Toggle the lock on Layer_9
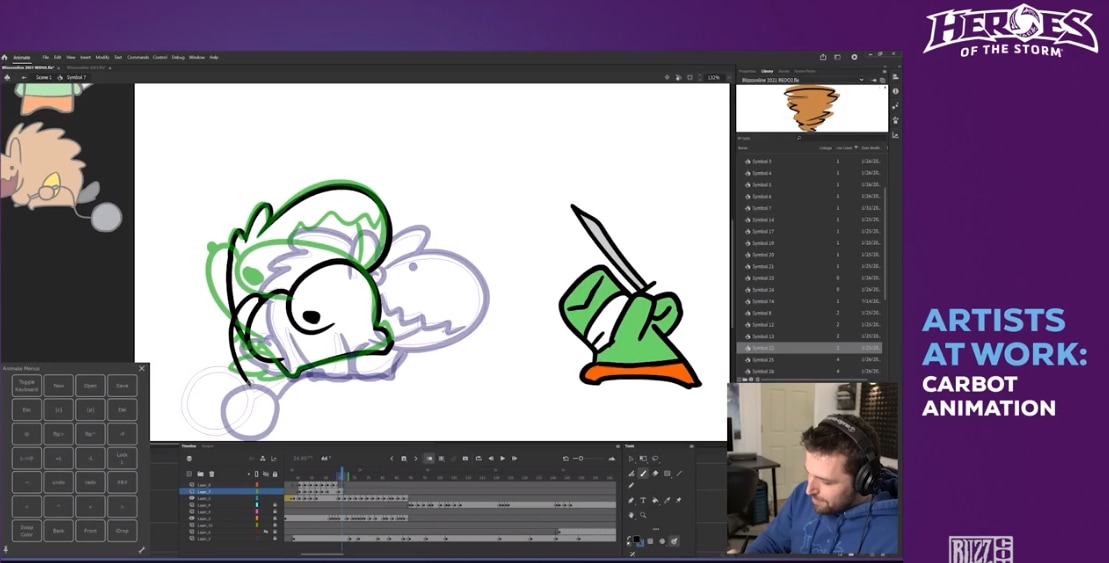1109x563 pixels. coord(275,505)
